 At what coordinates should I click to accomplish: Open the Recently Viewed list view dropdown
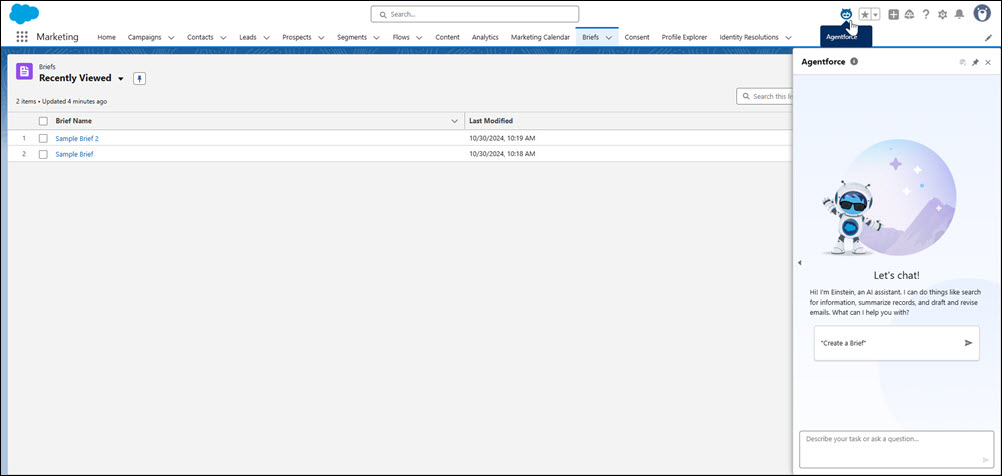click(x=120, y=79)
